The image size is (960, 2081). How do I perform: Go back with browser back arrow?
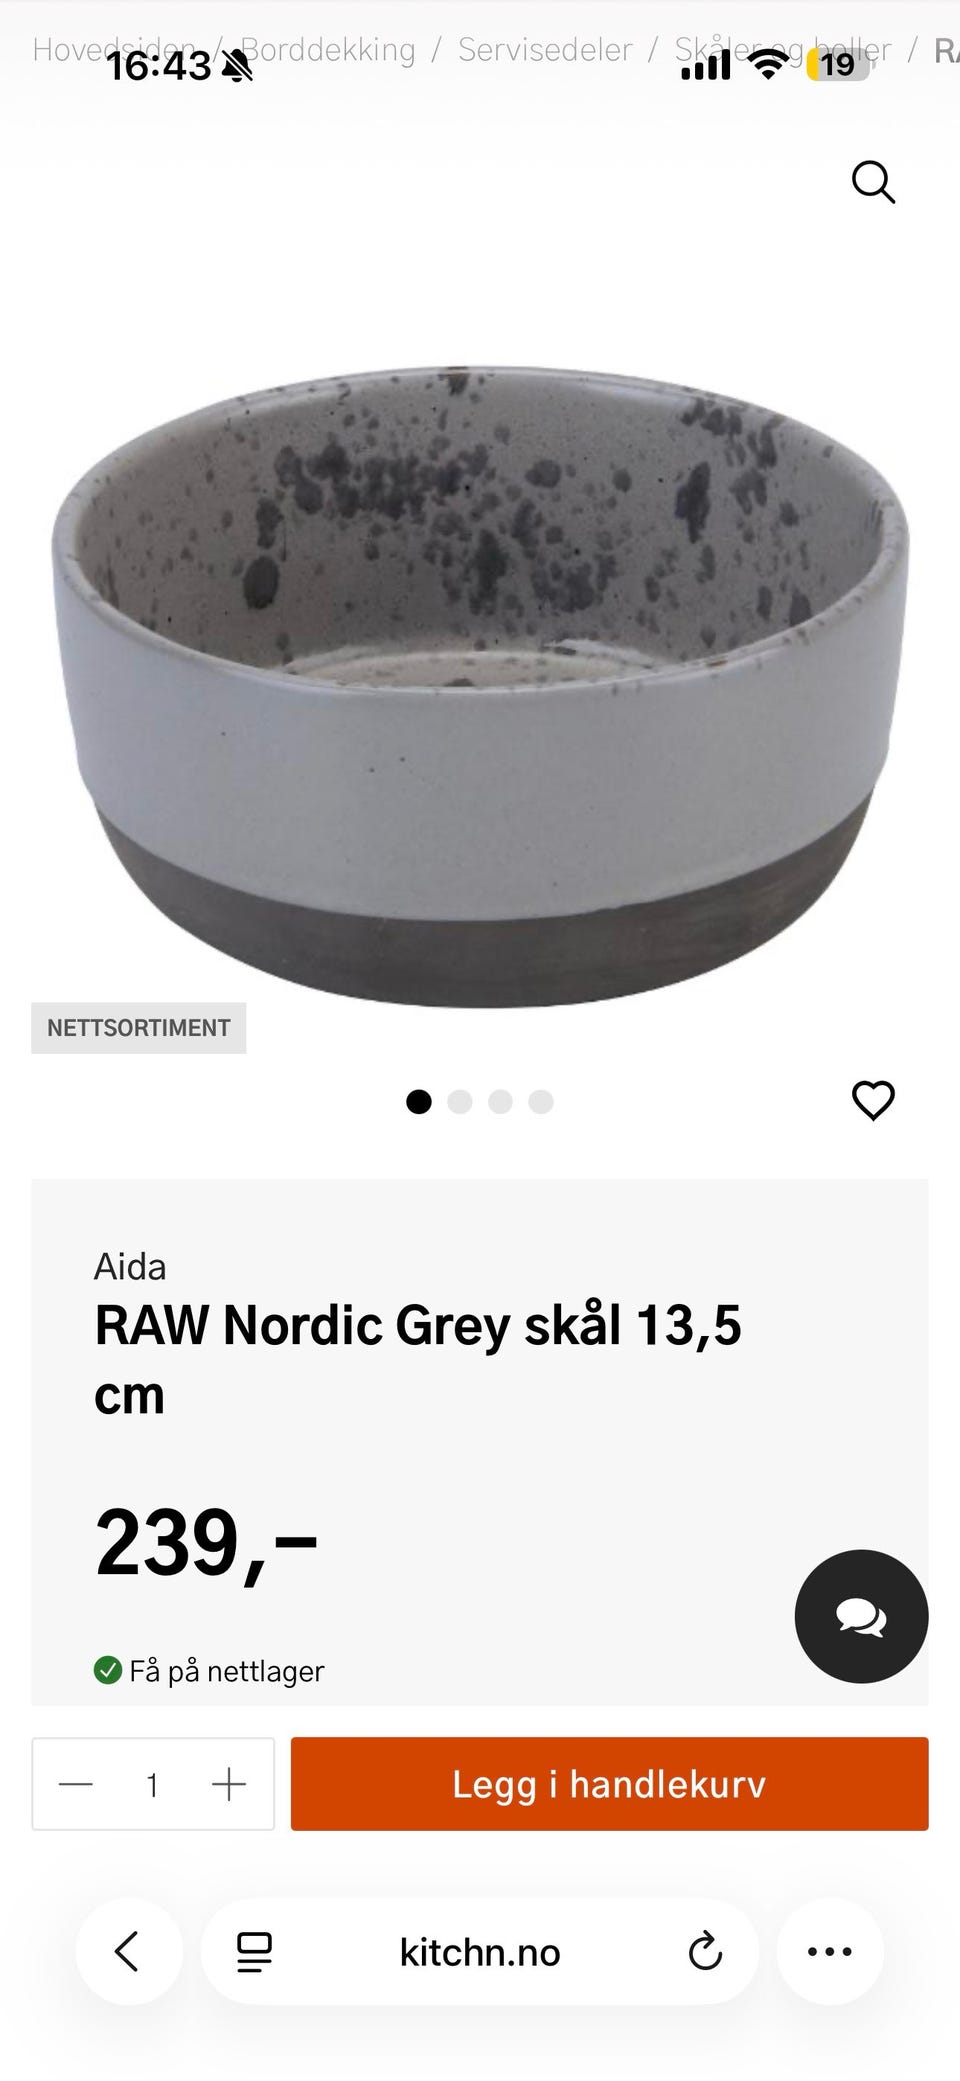click(127, 1951)
